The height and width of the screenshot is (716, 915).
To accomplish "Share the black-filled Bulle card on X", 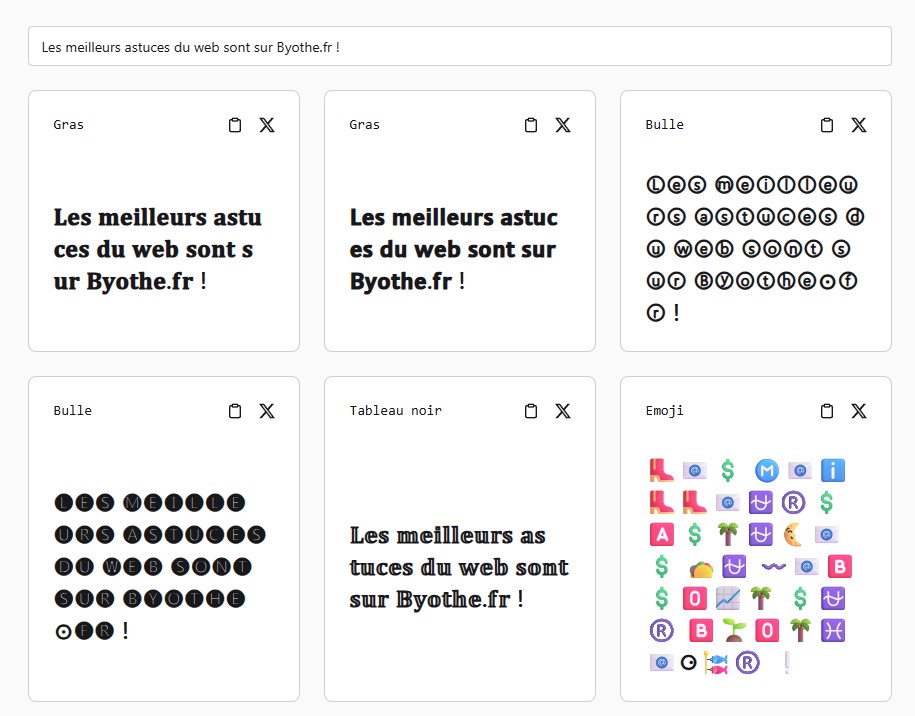I will tap(267, 411).
